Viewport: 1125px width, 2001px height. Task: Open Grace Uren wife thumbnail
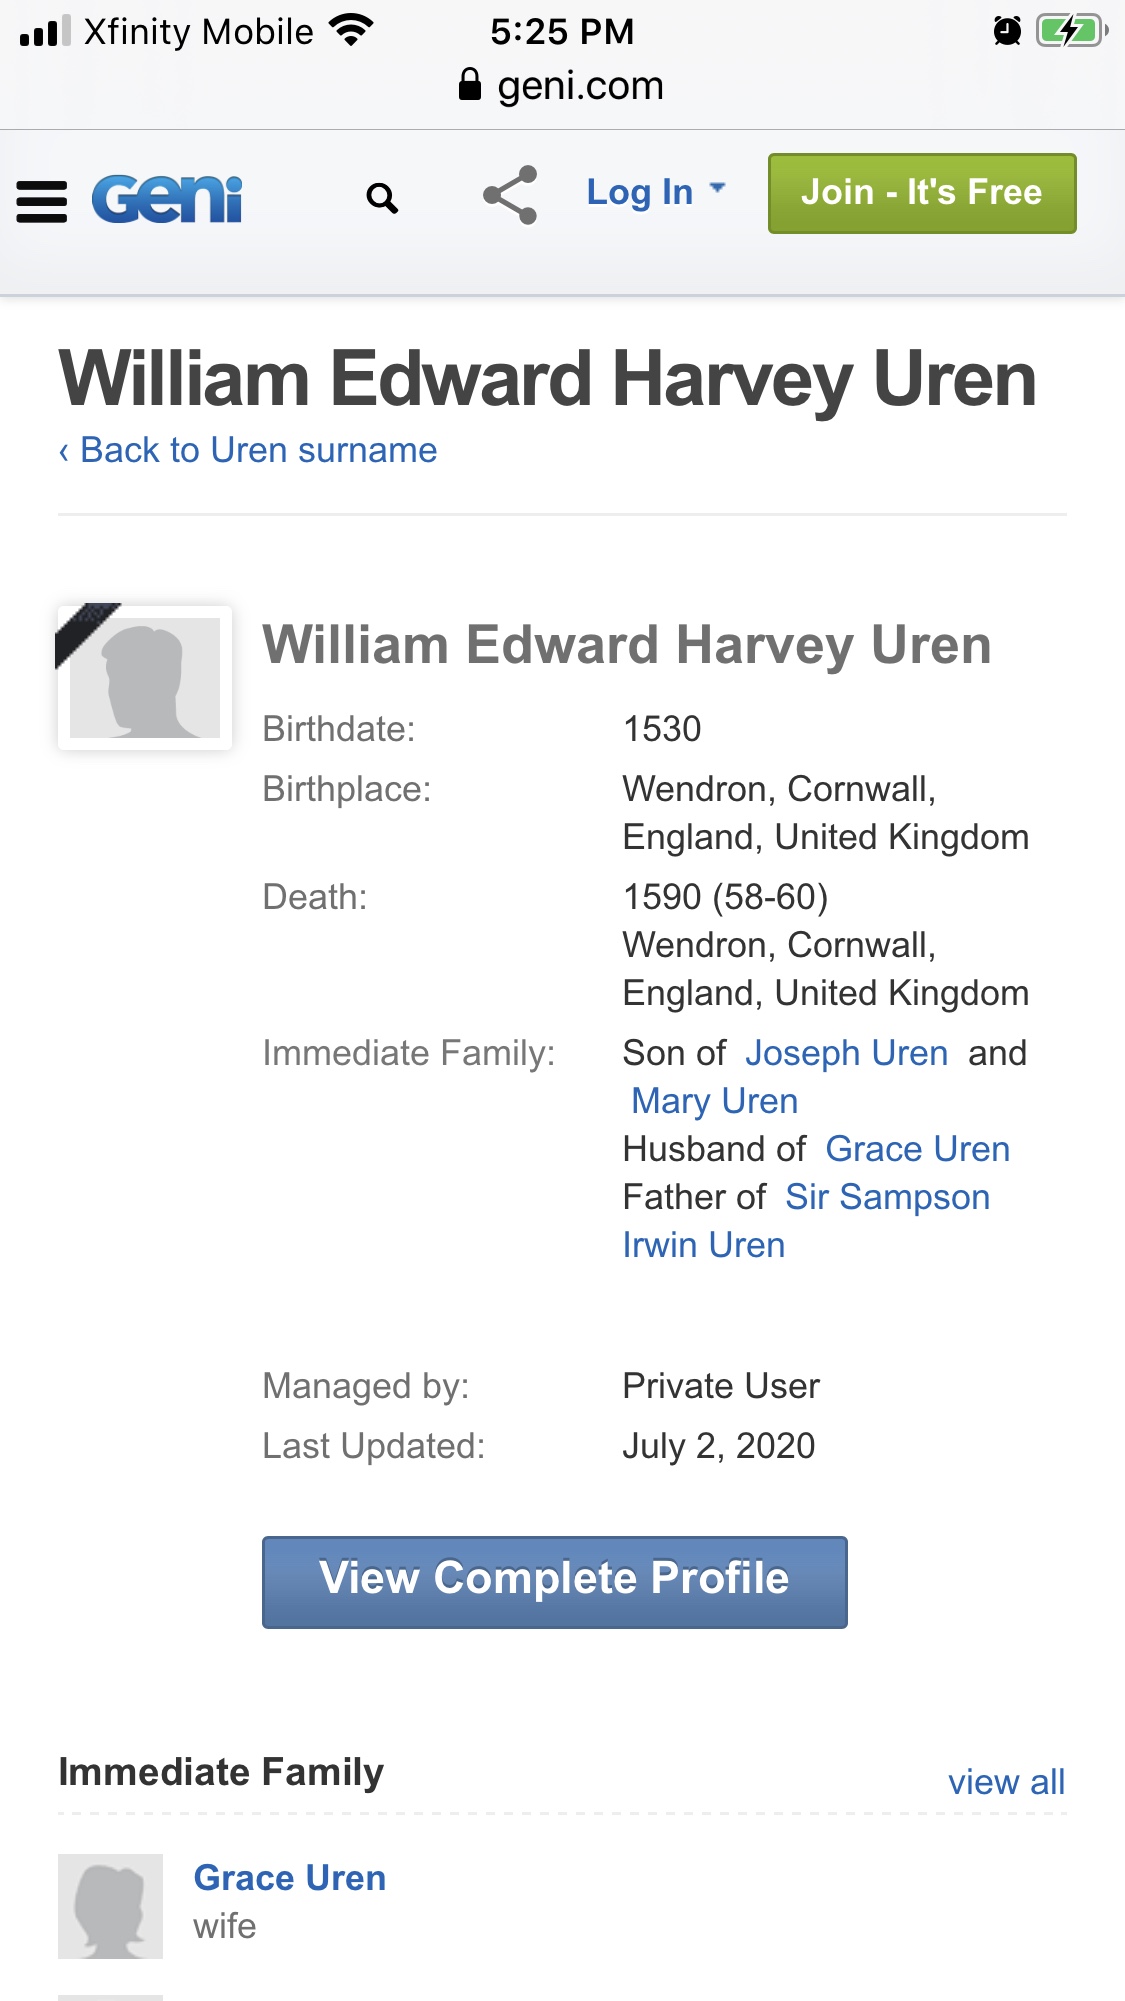110,1906
